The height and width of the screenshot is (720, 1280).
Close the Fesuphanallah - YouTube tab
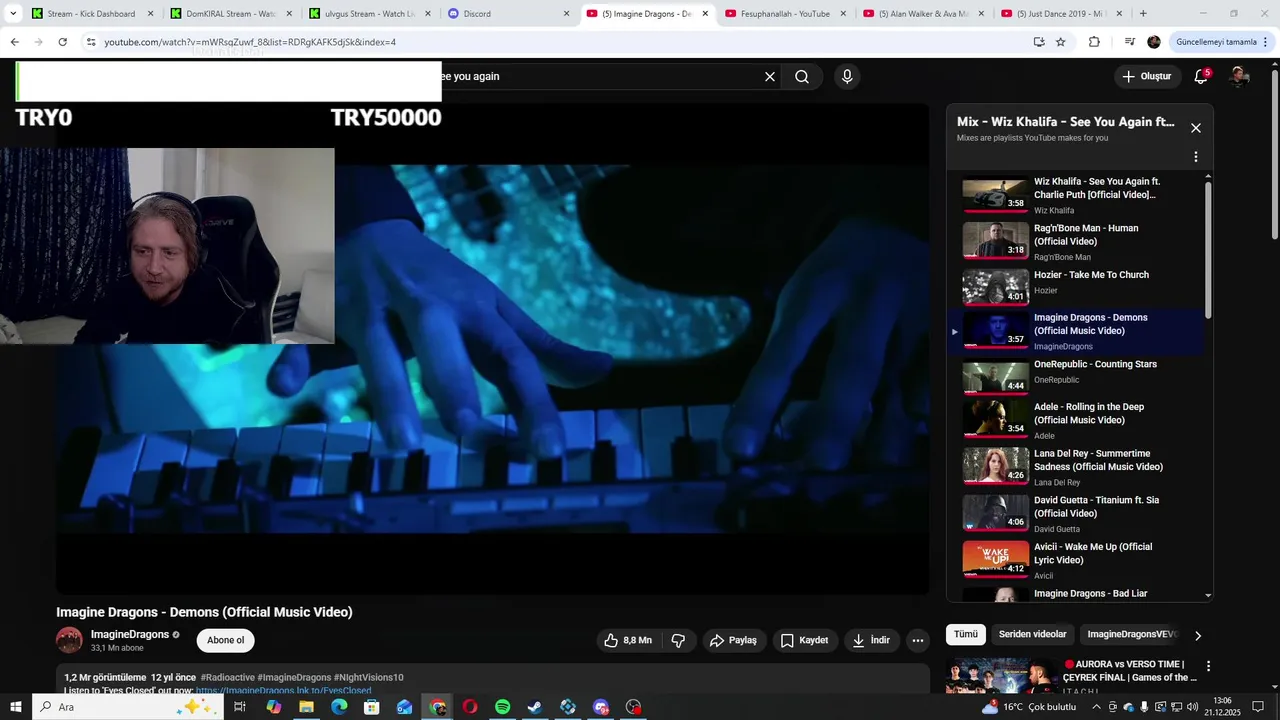(844, 14)
